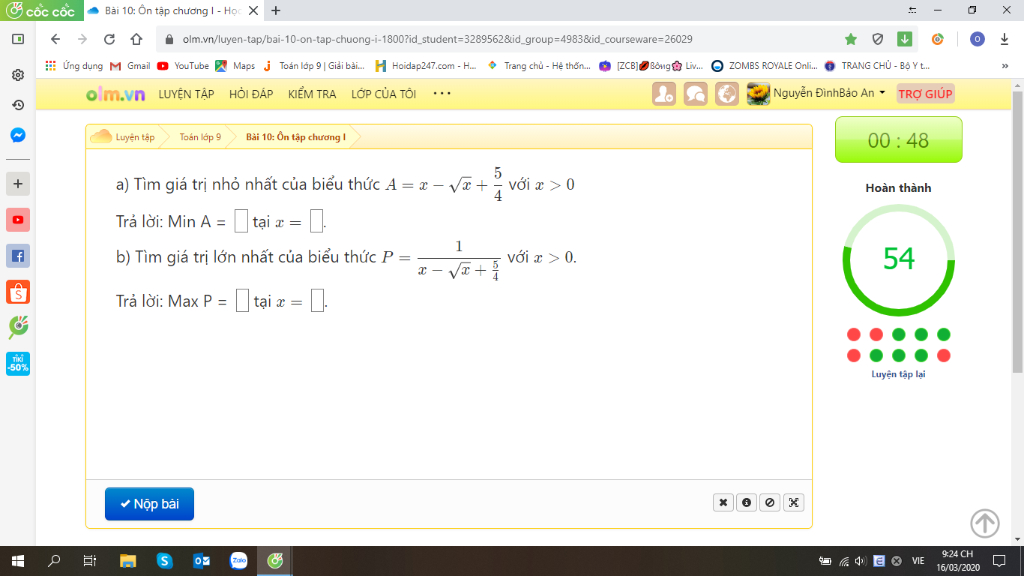Open ZOMBS ROYALE bookmark
This screenshot has width=1024, height=576.
point(764,66)
